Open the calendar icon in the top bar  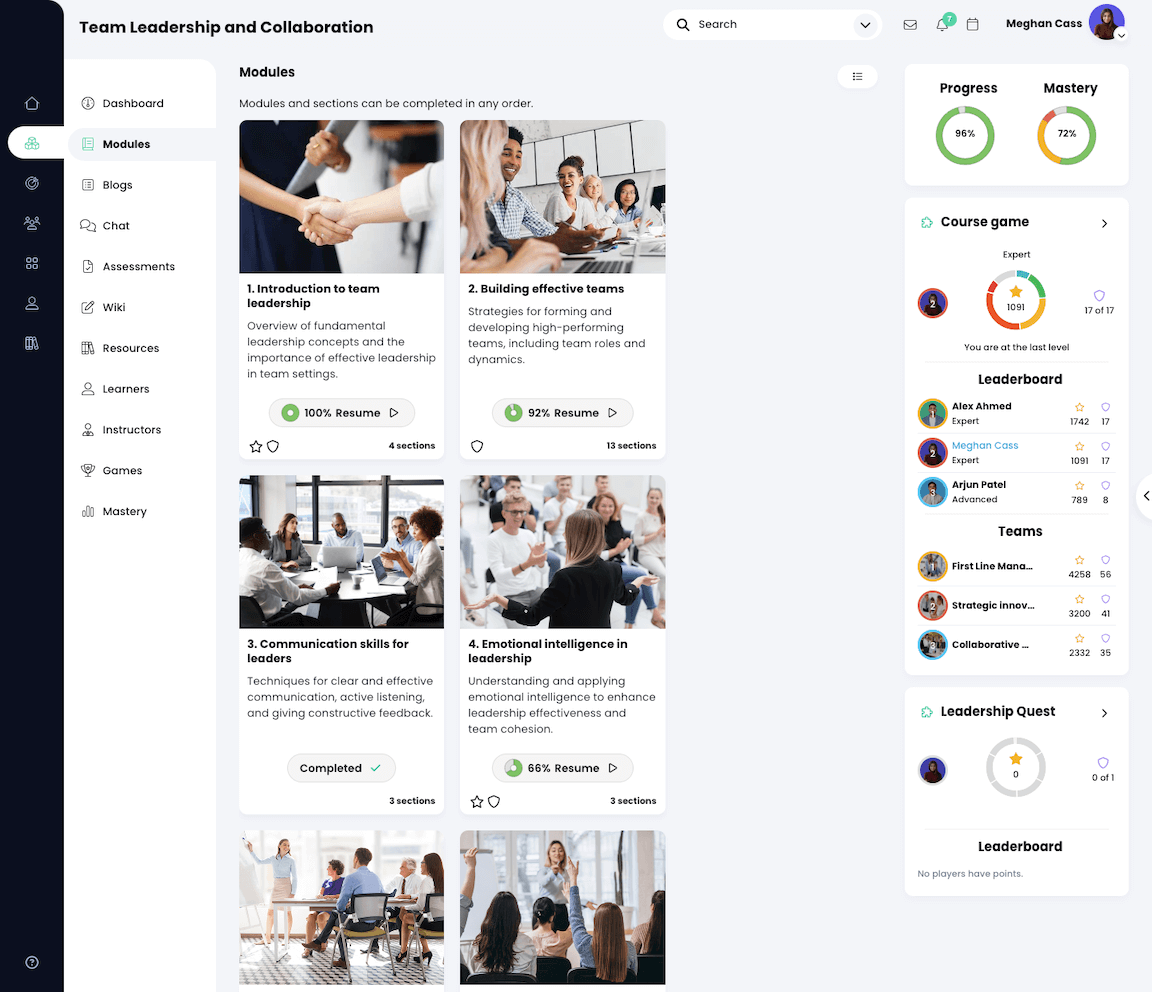(972, 23)
